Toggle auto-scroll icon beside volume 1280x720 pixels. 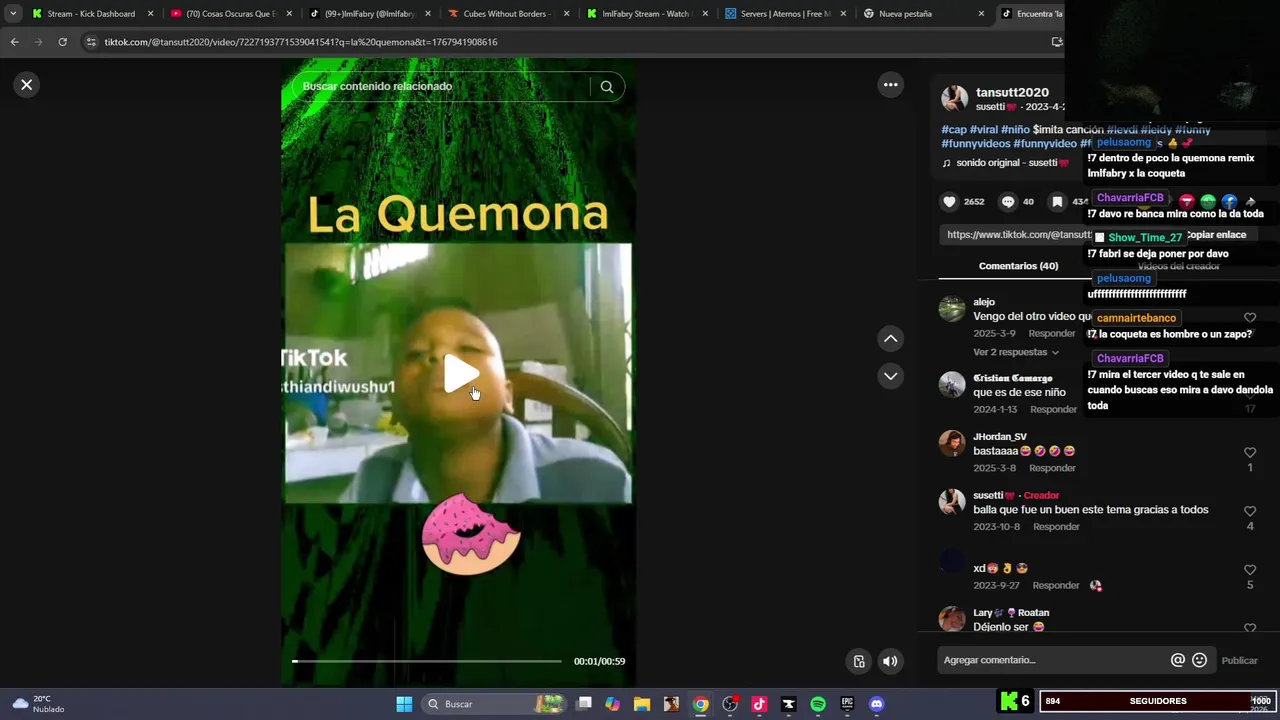coord(858,661)
